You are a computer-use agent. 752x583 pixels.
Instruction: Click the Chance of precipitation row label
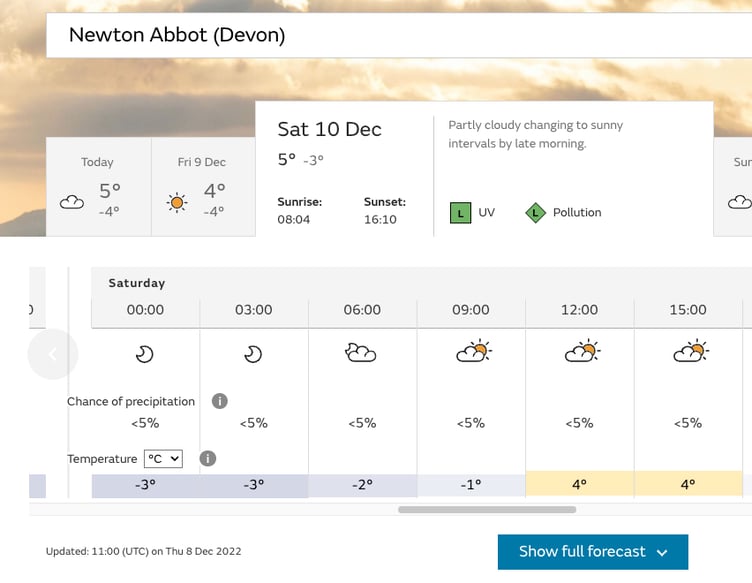point(131,401)
